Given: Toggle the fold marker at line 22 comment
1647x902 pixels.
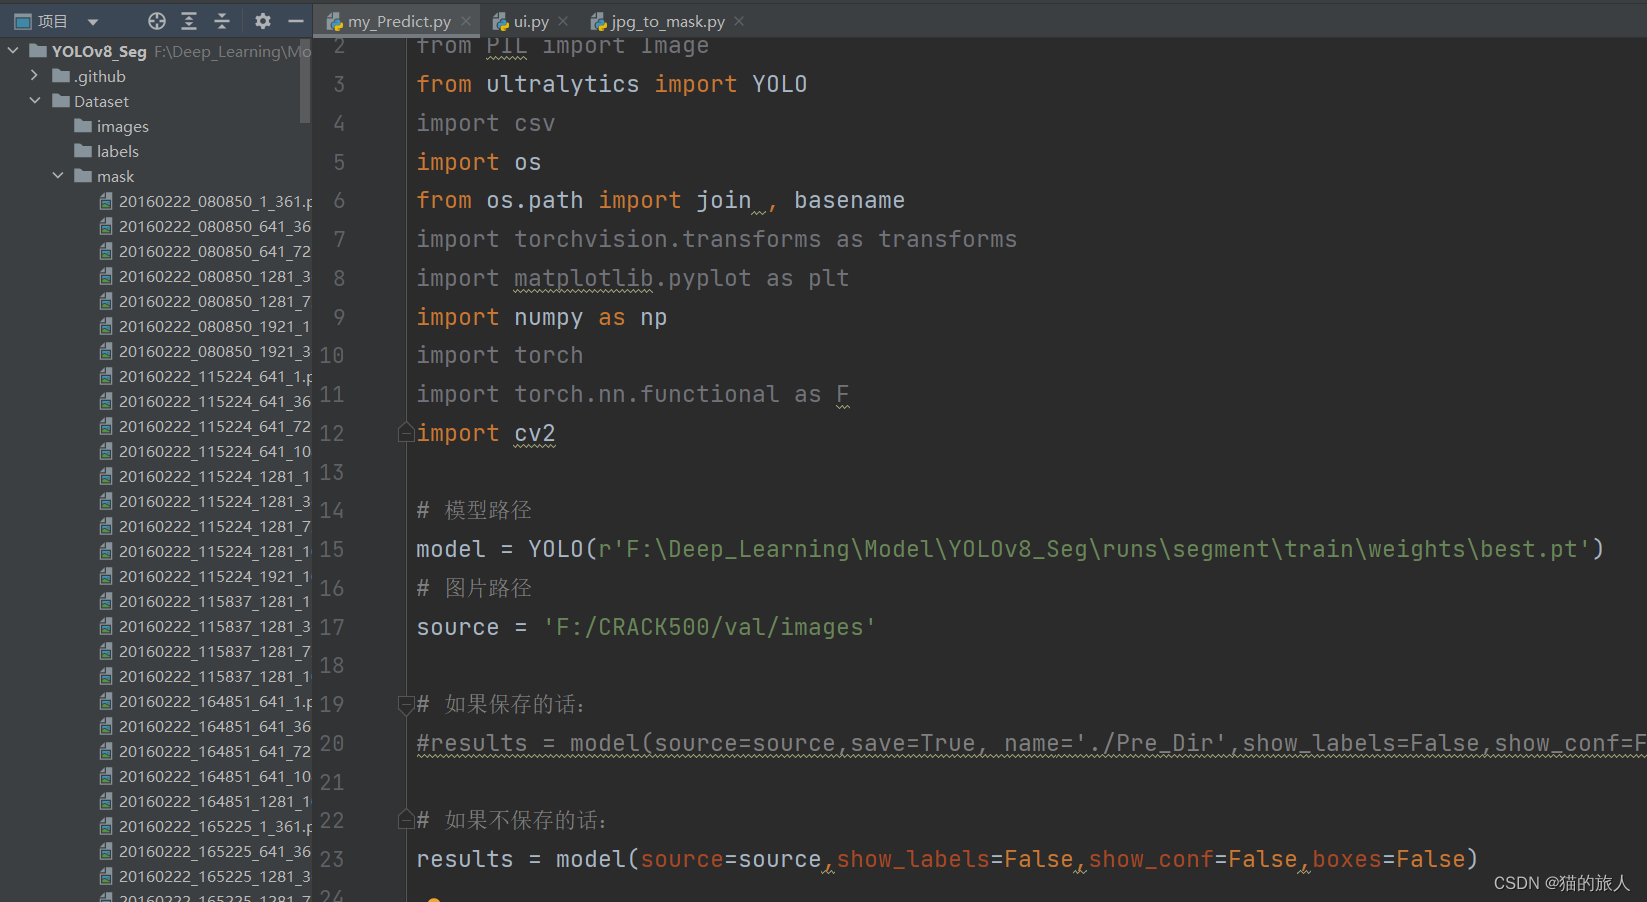Looking at the screenshot, I should tap(406, 820).
